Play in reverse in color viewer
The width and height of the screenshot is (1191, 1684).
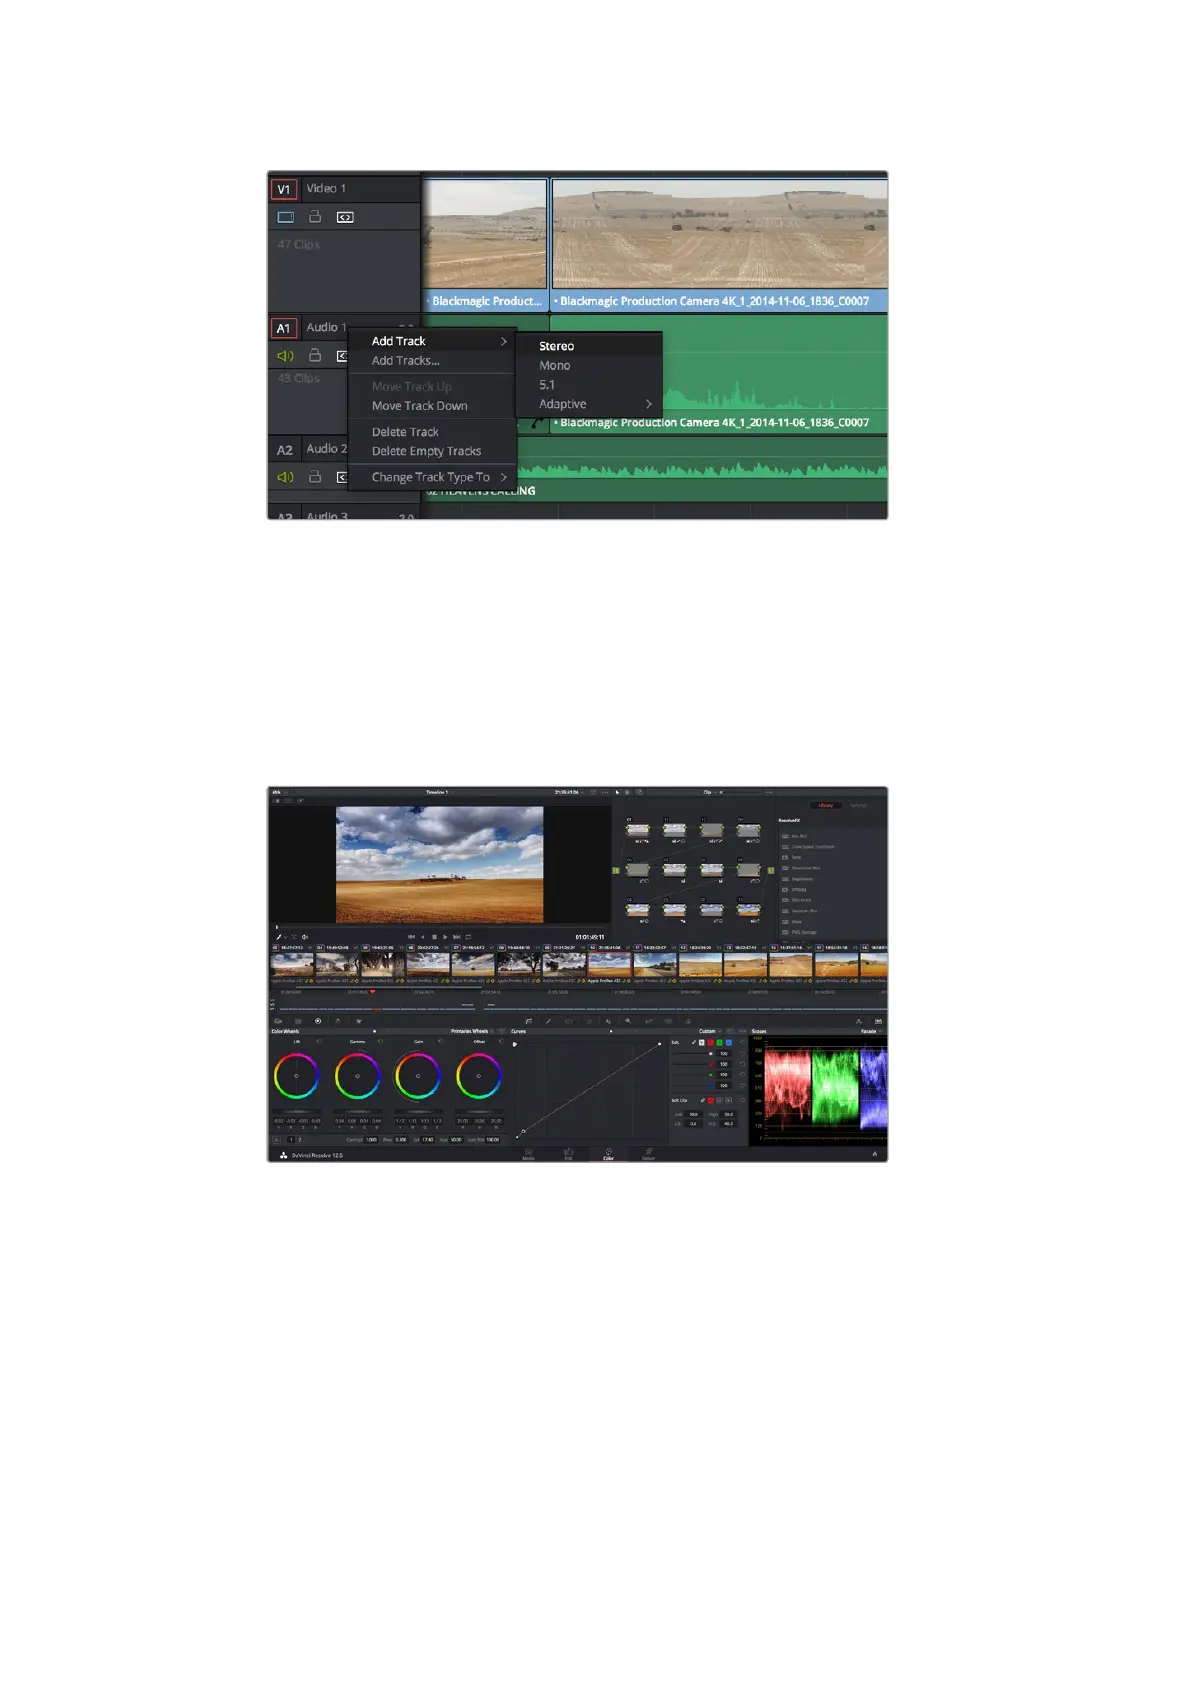pyautogui.click(x=423, y=937)
